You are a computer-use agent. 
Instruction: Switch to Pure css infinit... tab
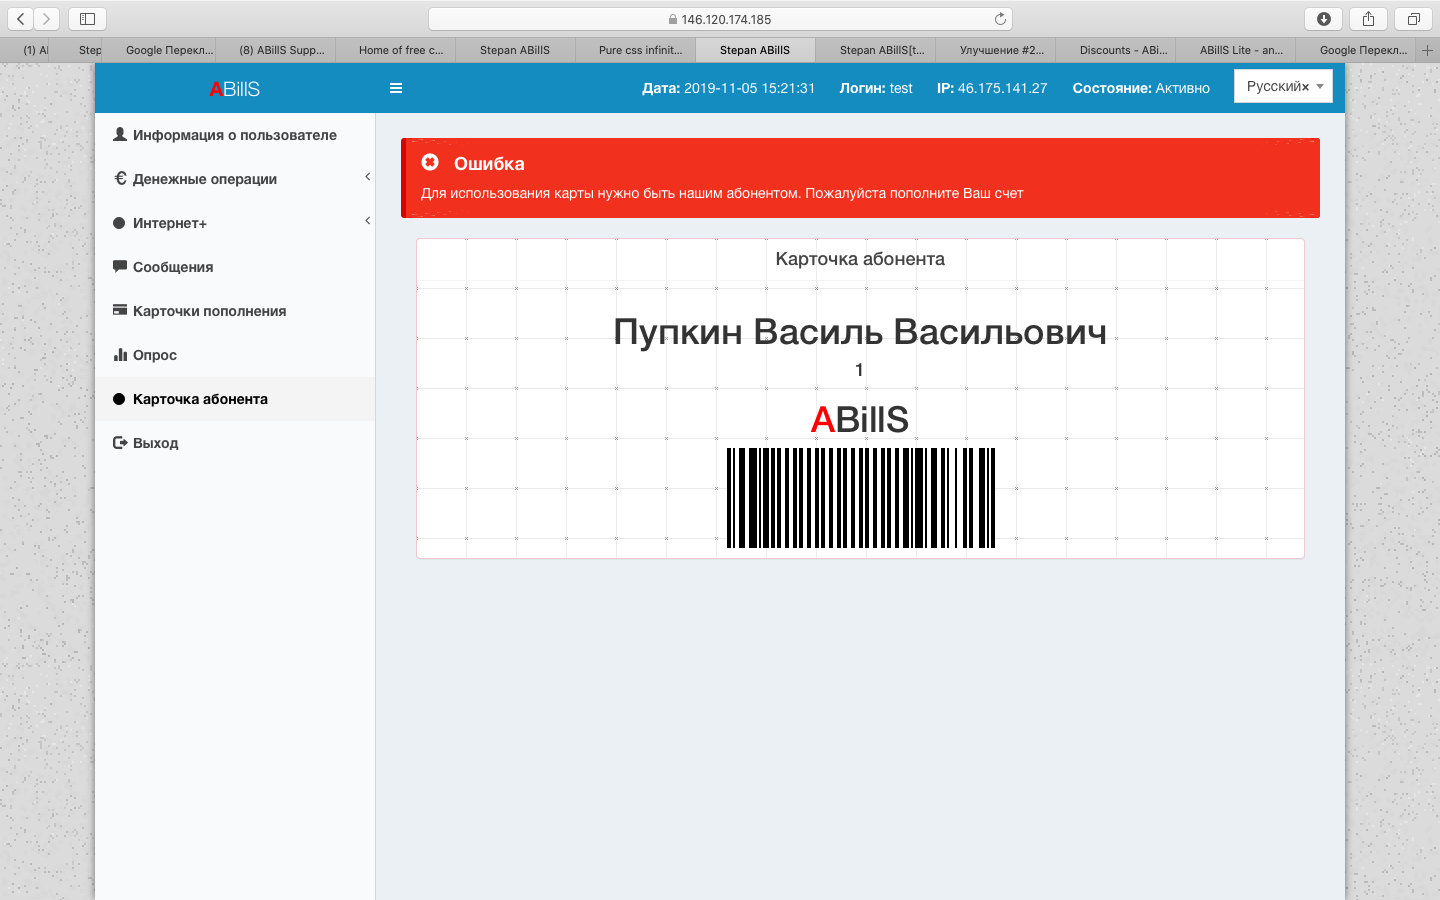coord(635,50)
